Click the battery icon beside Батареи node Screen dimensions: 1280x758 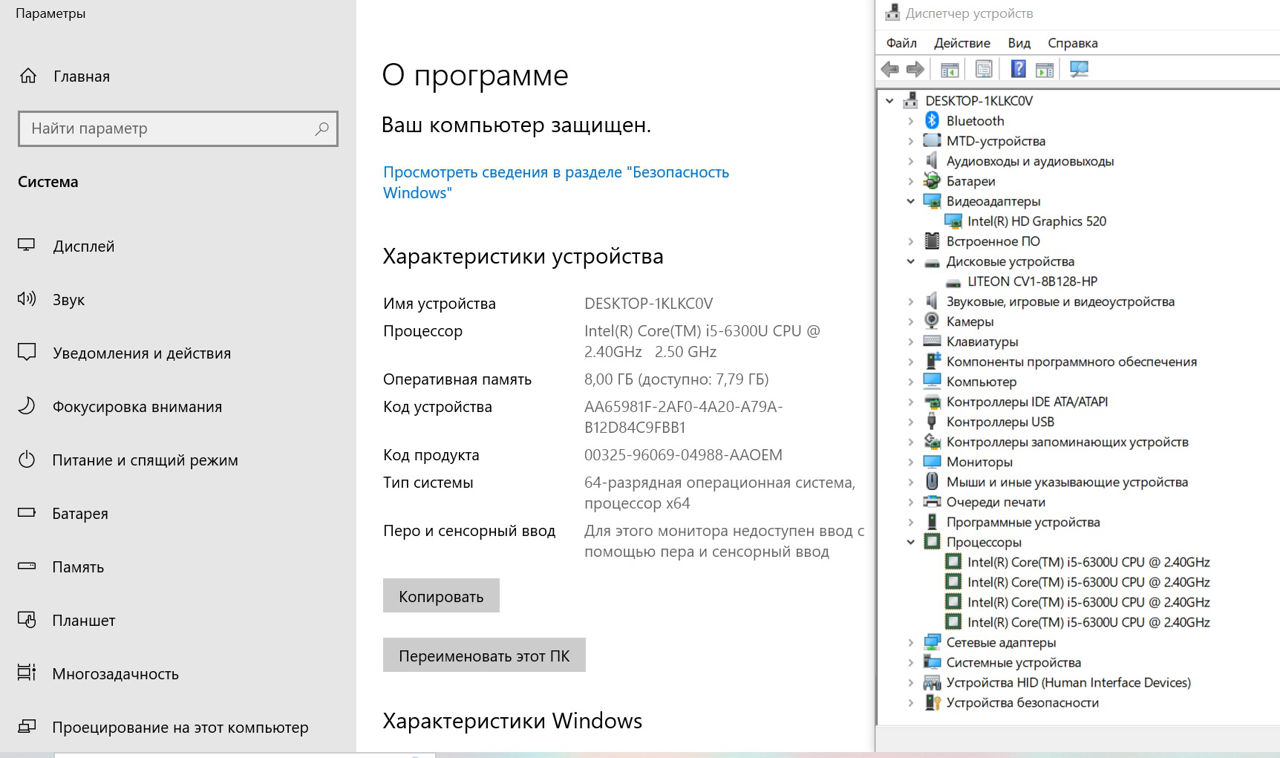pos(932,181)
